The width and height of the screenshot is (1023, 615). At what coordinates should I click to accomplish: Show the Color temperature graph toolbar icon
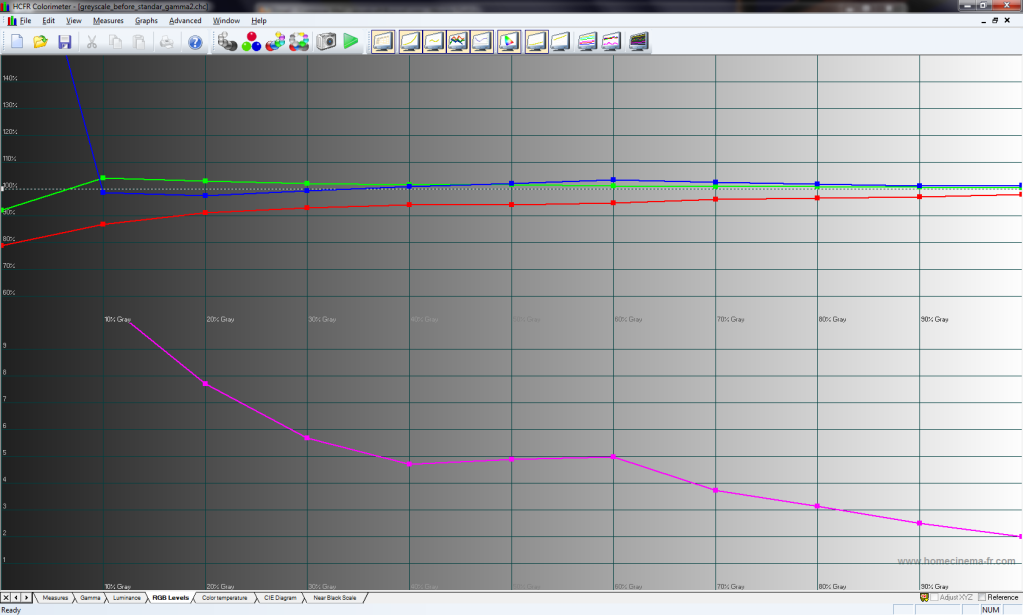[481, 42]
